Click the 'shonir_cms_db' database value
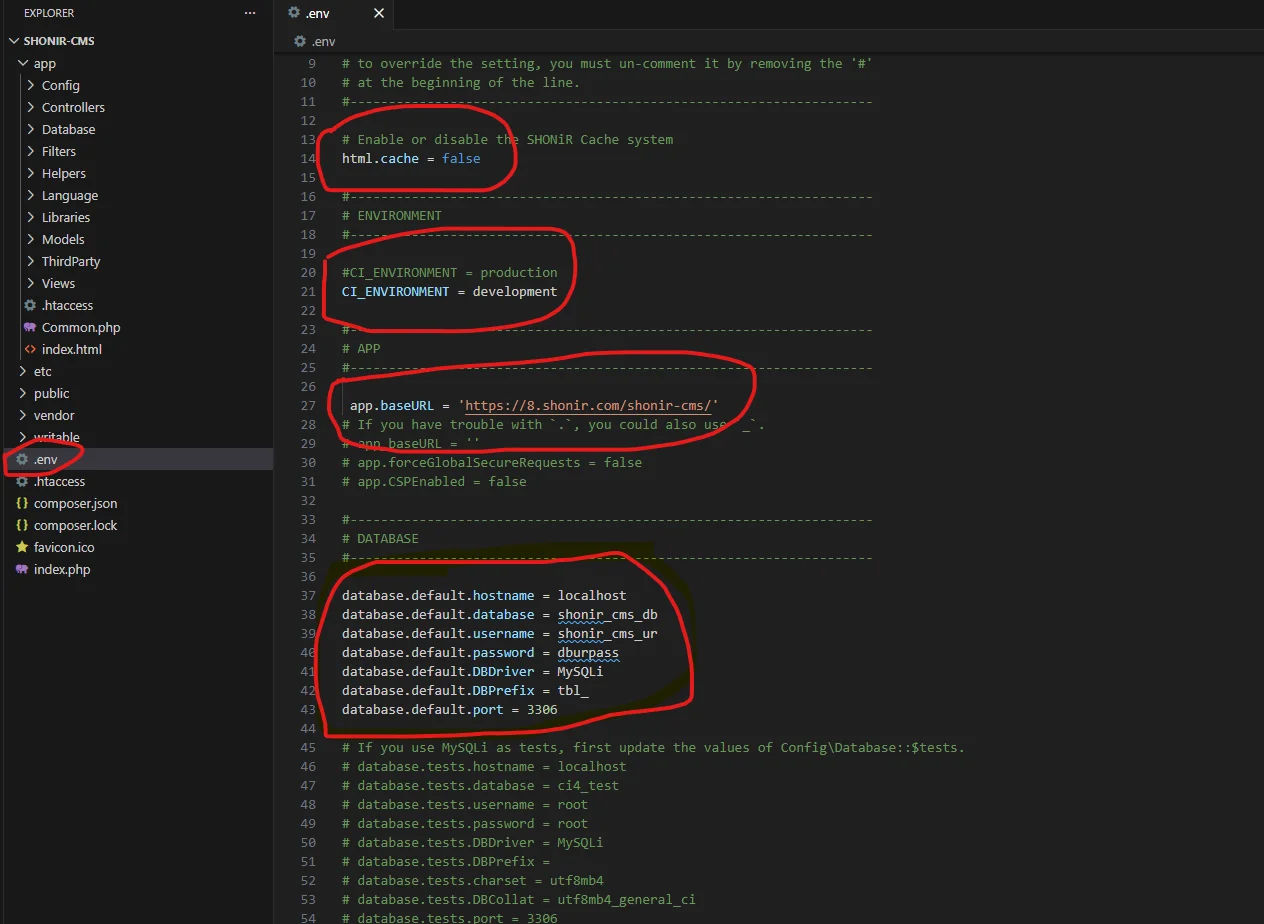 pyautogui.click(x=608, y=614)
